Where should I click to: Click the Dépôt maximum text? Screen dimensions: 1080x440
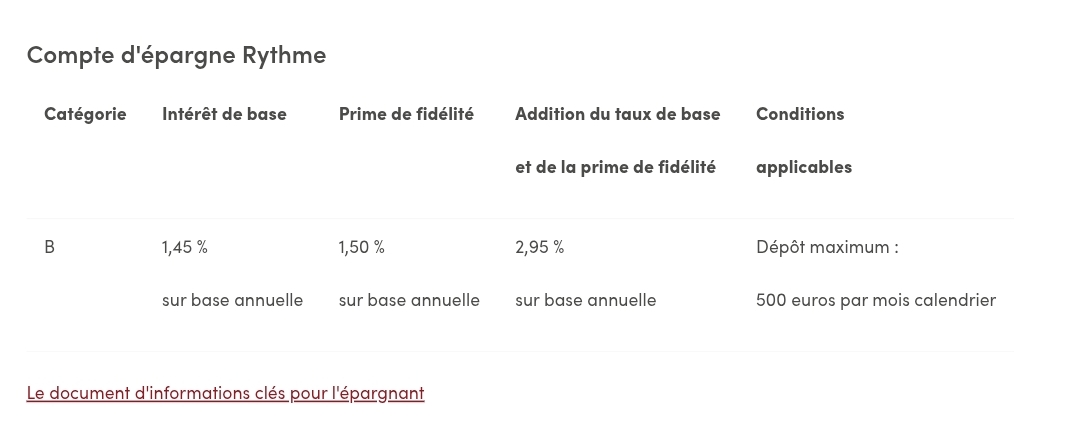827,247
